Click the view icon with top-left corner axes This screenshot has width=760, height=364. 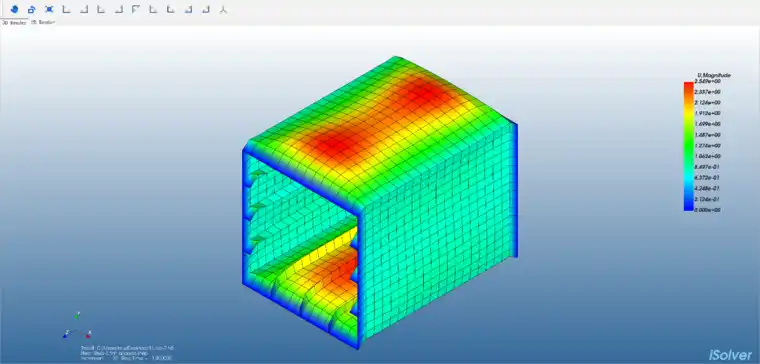(x=136, y=9)
